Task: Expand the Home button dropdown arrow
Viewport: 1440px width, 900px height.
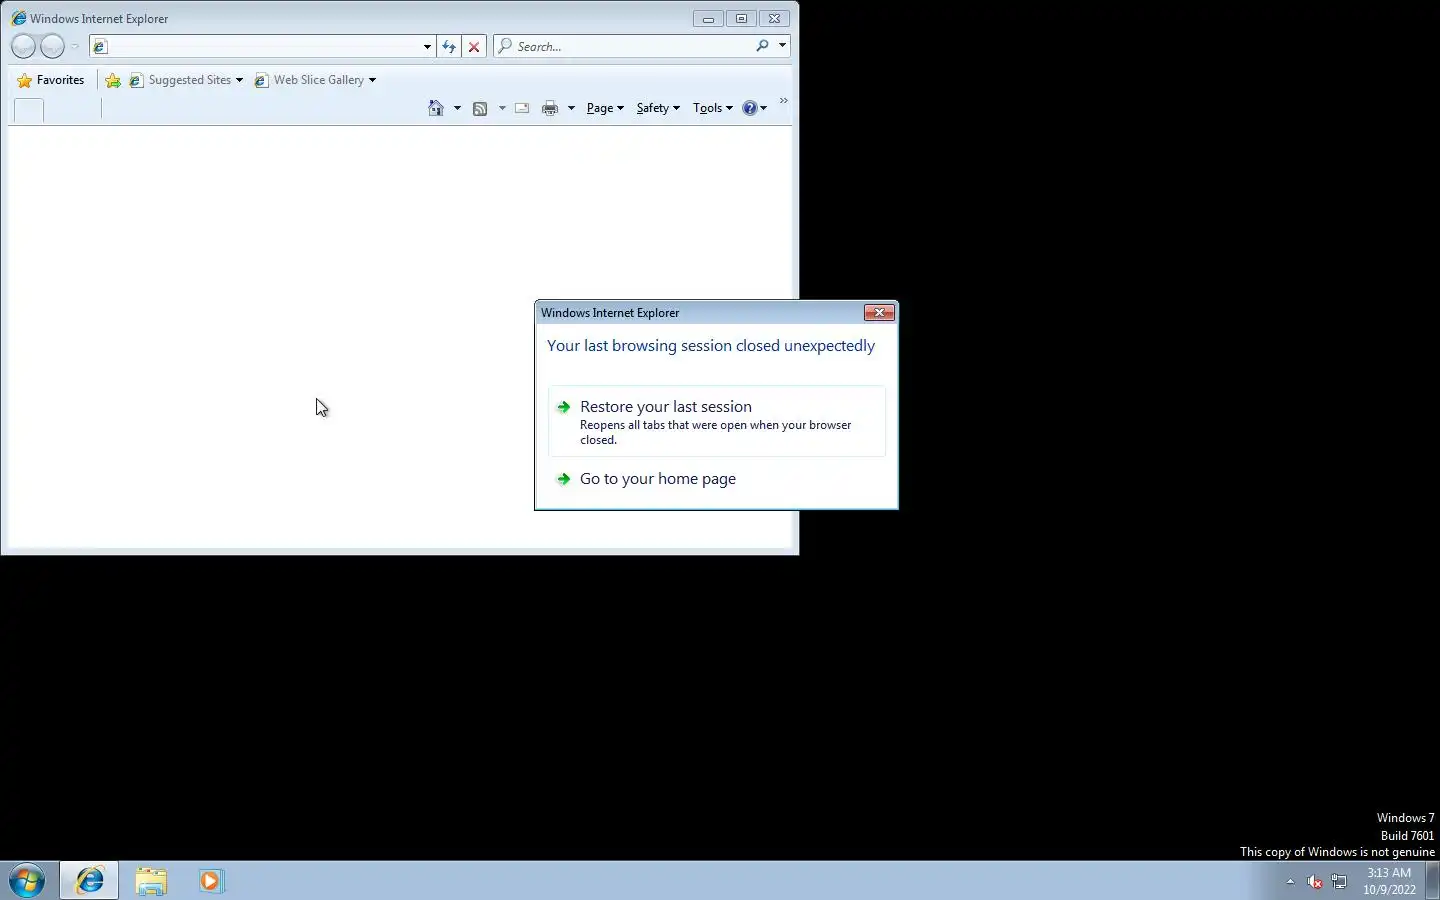Action: 457,108
